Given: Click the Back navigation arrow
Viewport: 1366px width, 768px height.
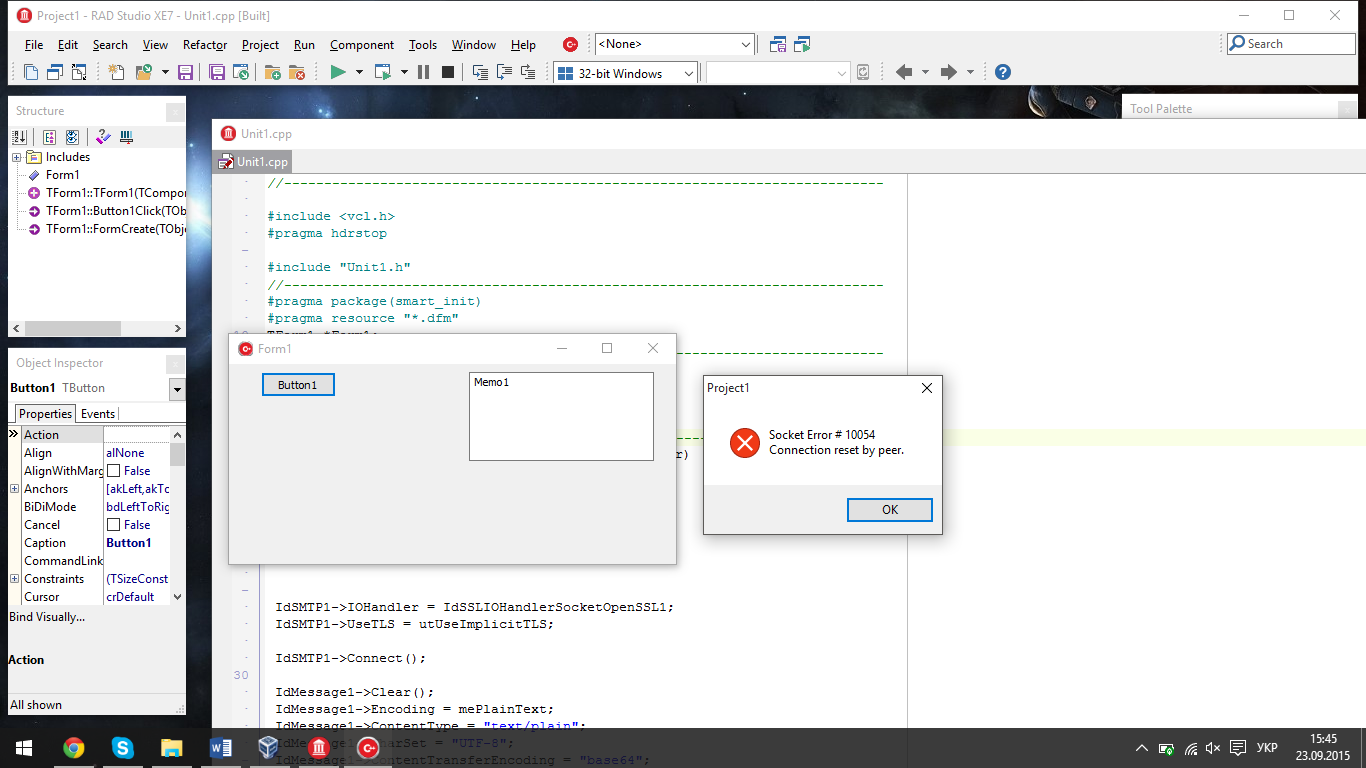Looking at the screenshot, I should [904, 72].
